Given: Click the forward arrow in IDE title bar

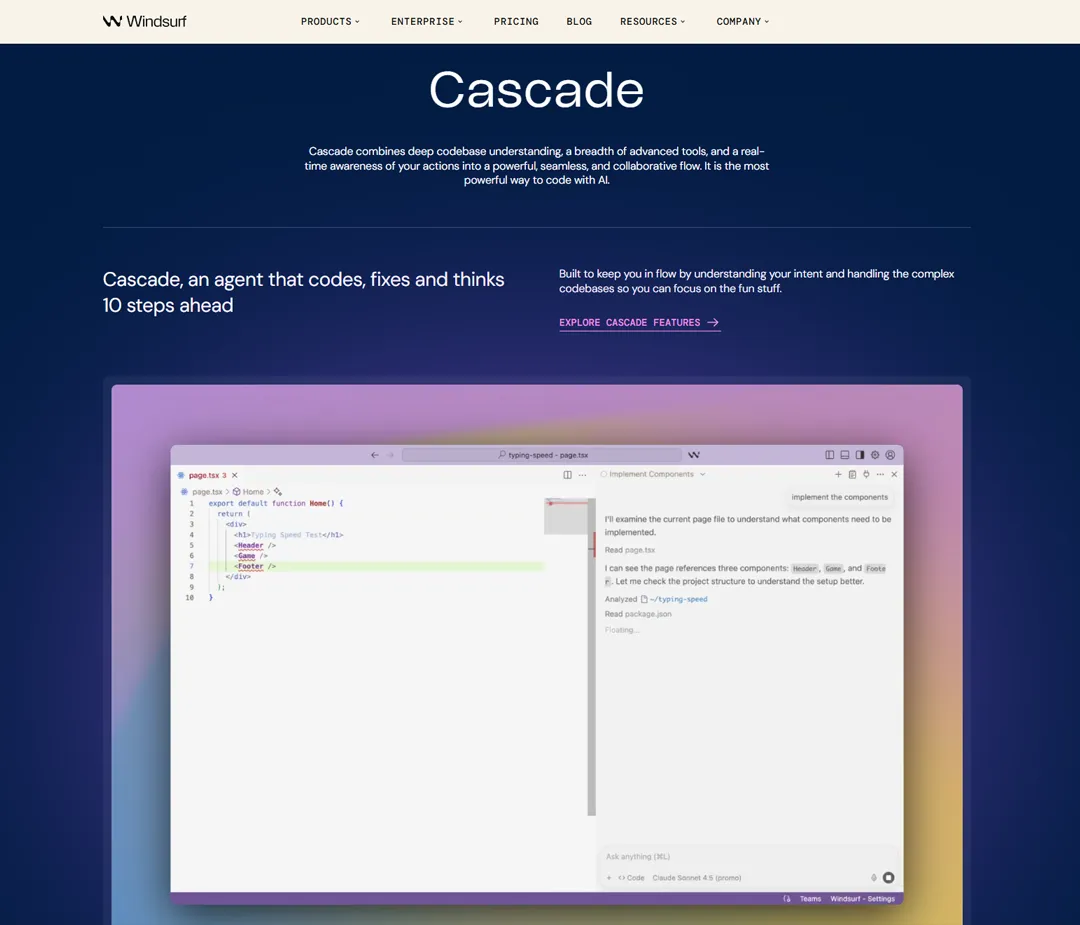Looking at the screenshot, I should 390,455.
